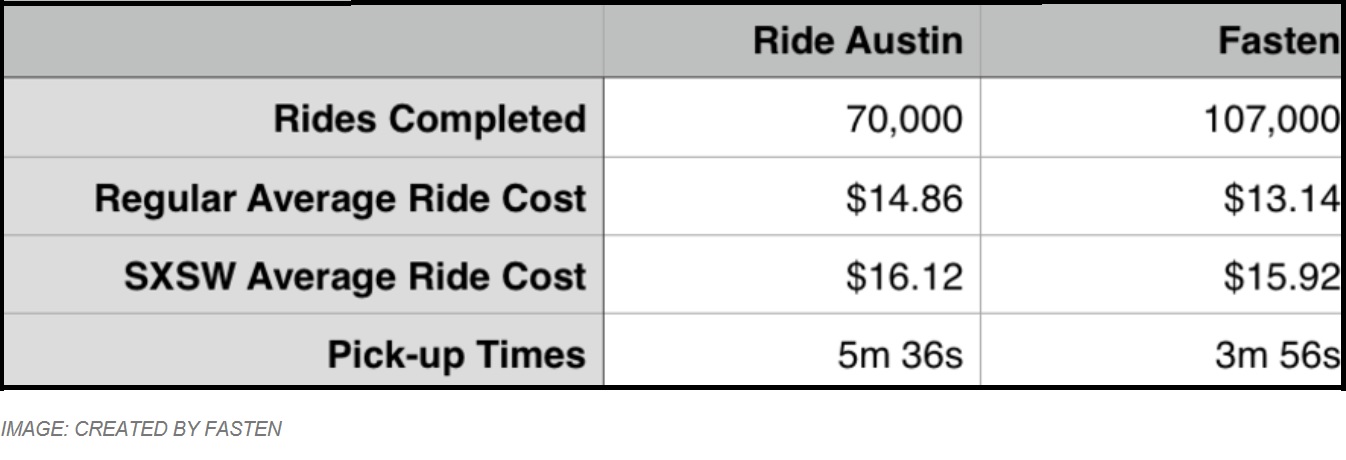Select the Regular Average Ride Cost label
1346x460 pixels.
tap(340, 198)
